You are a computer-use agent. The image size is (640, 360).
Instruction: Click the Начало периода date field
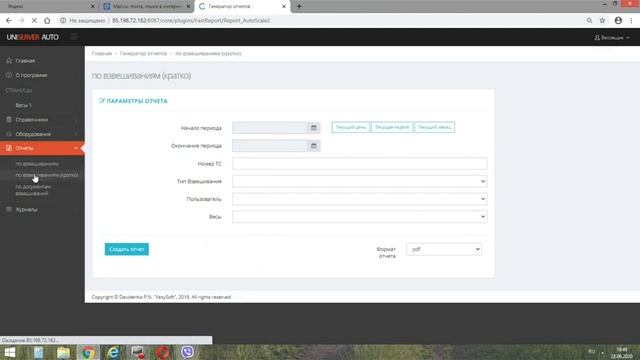(x=269, y=128)
